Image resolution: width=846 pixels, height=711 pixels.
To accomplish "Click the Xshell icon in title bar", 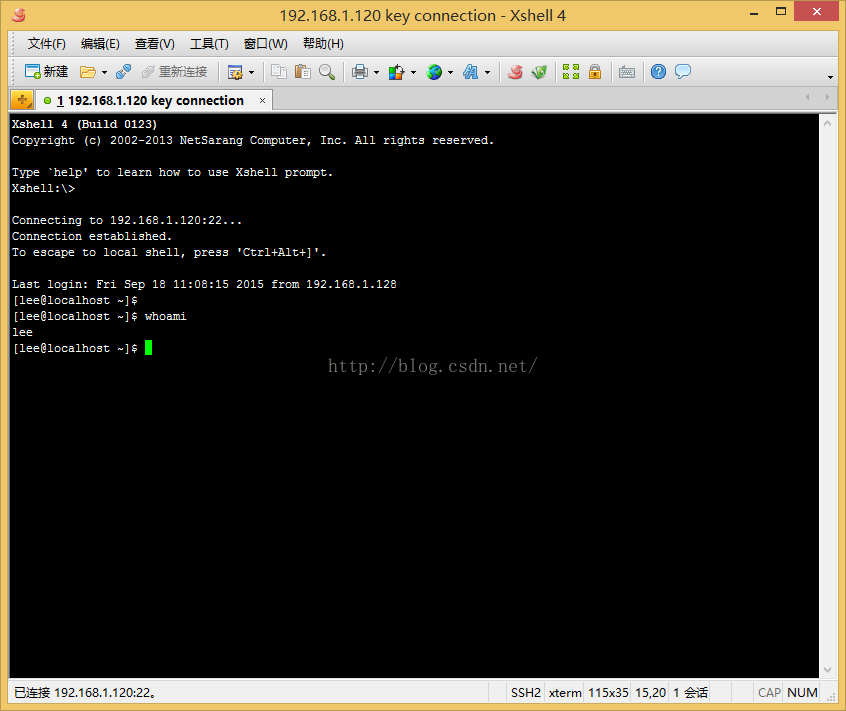I will 19,15.
